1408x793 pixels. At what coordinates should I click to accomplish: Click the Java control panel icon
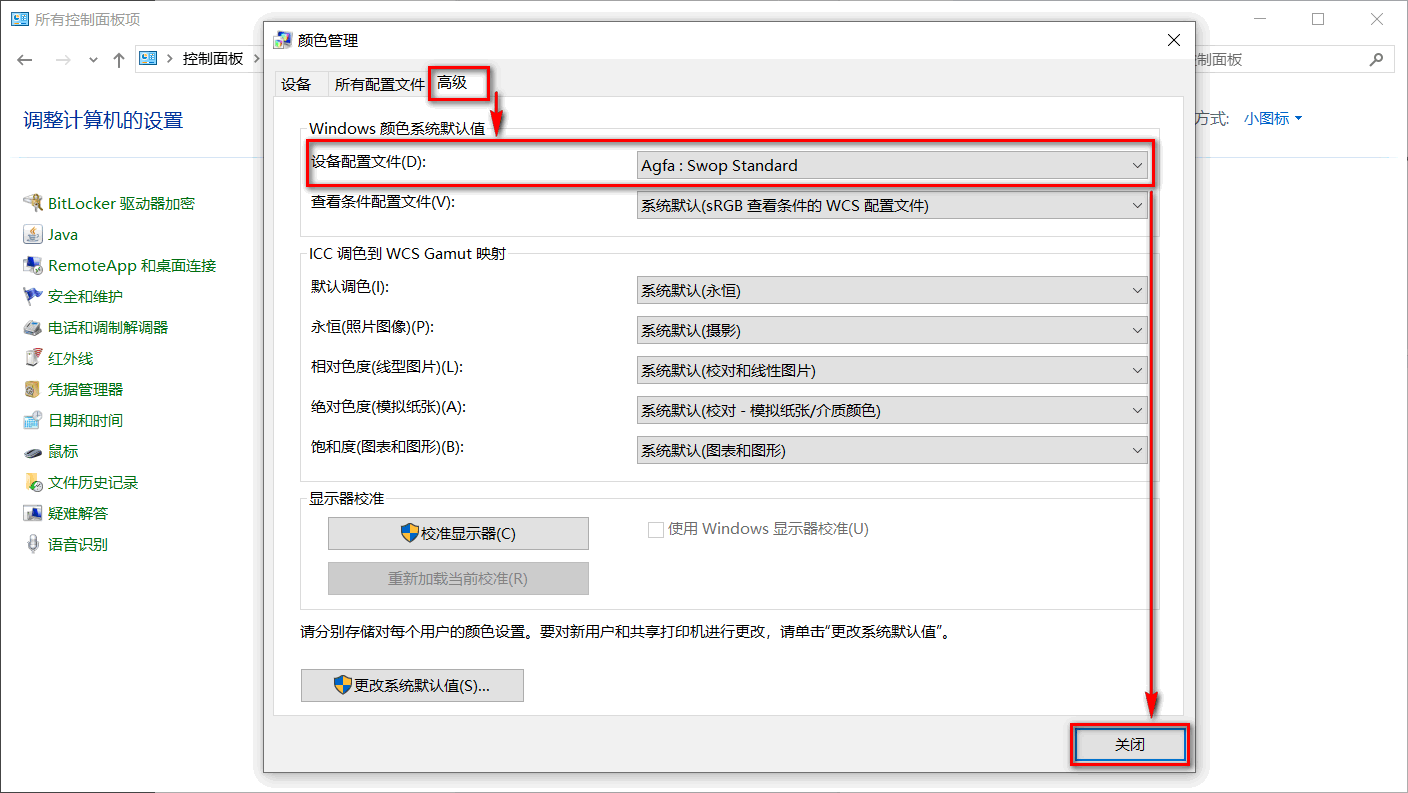(x=33, y=234)
